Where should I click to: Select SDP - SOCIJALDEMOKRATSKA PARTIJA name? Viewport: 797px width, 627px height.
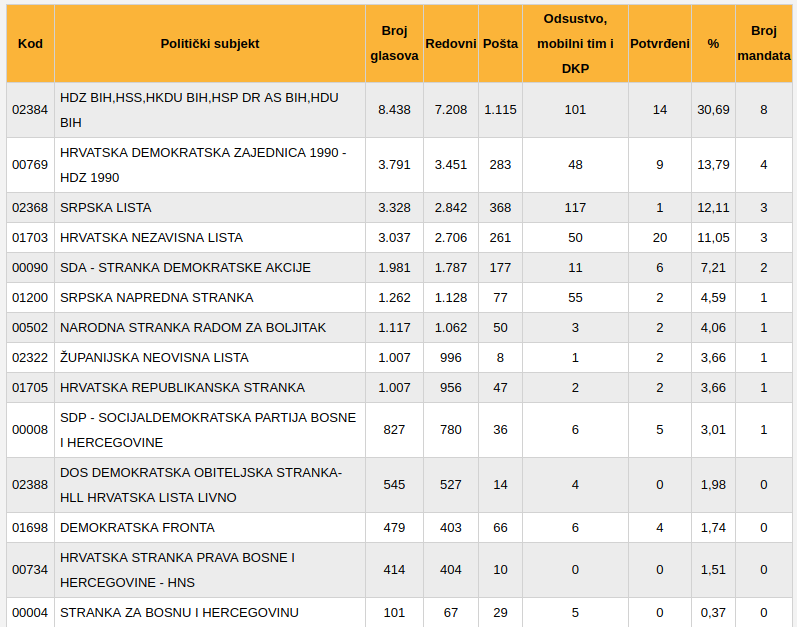tap(209, 430)
